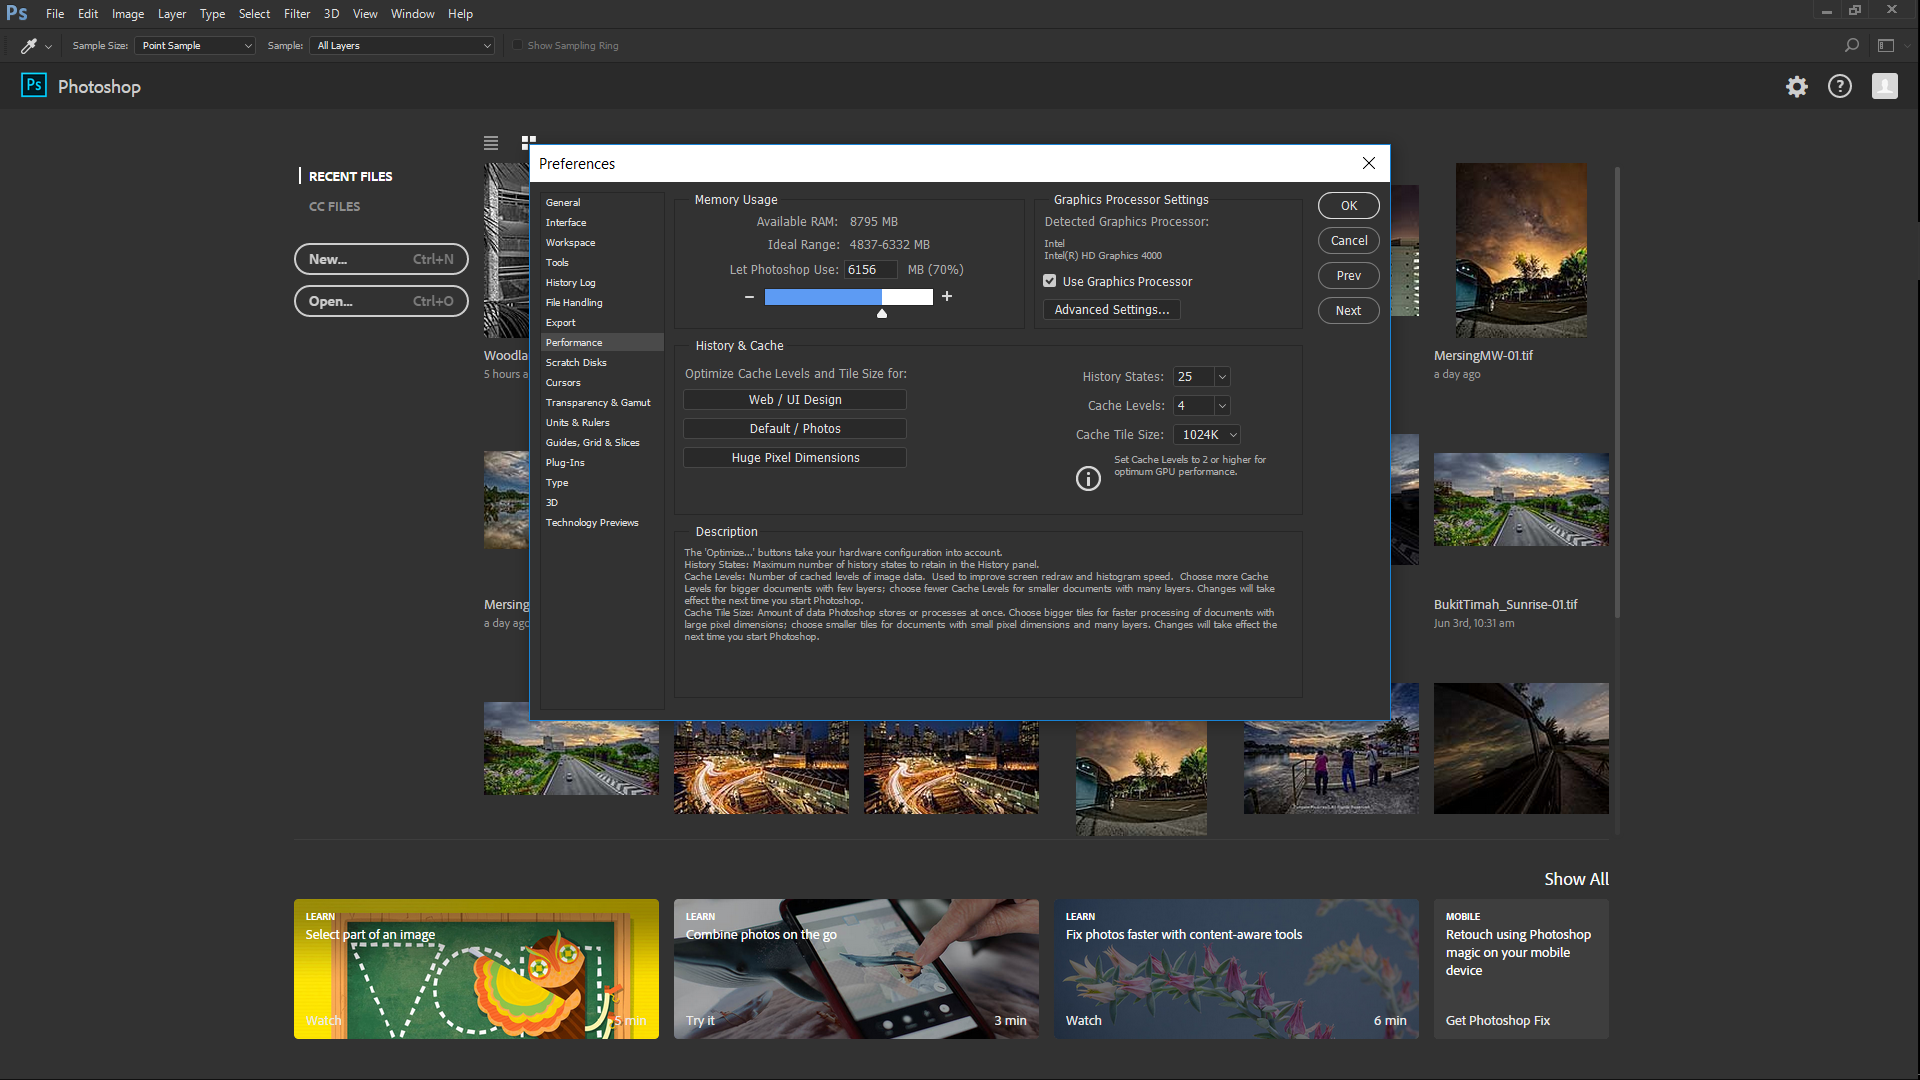1920x1080 pixels.
Task: Click the memory slider triangle handle
Action: coord(882,313)
